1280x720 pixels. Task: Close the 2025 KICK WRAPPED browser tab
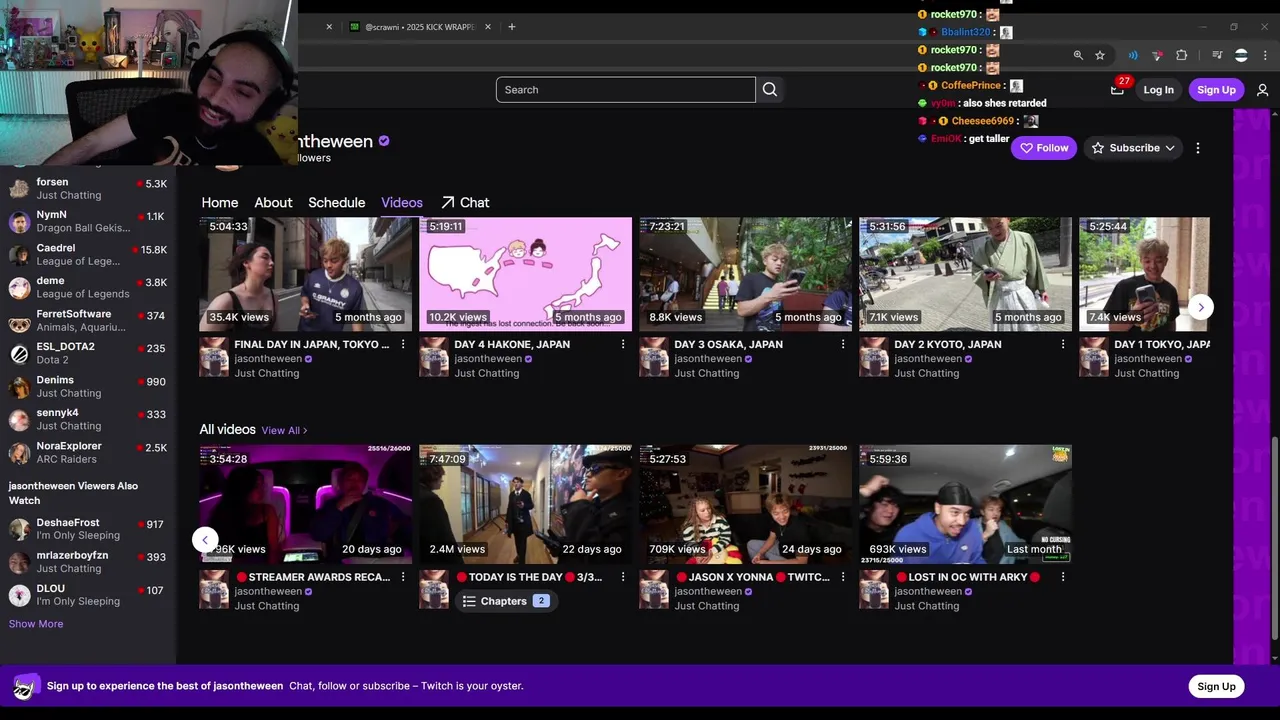(x=488, y=27)
